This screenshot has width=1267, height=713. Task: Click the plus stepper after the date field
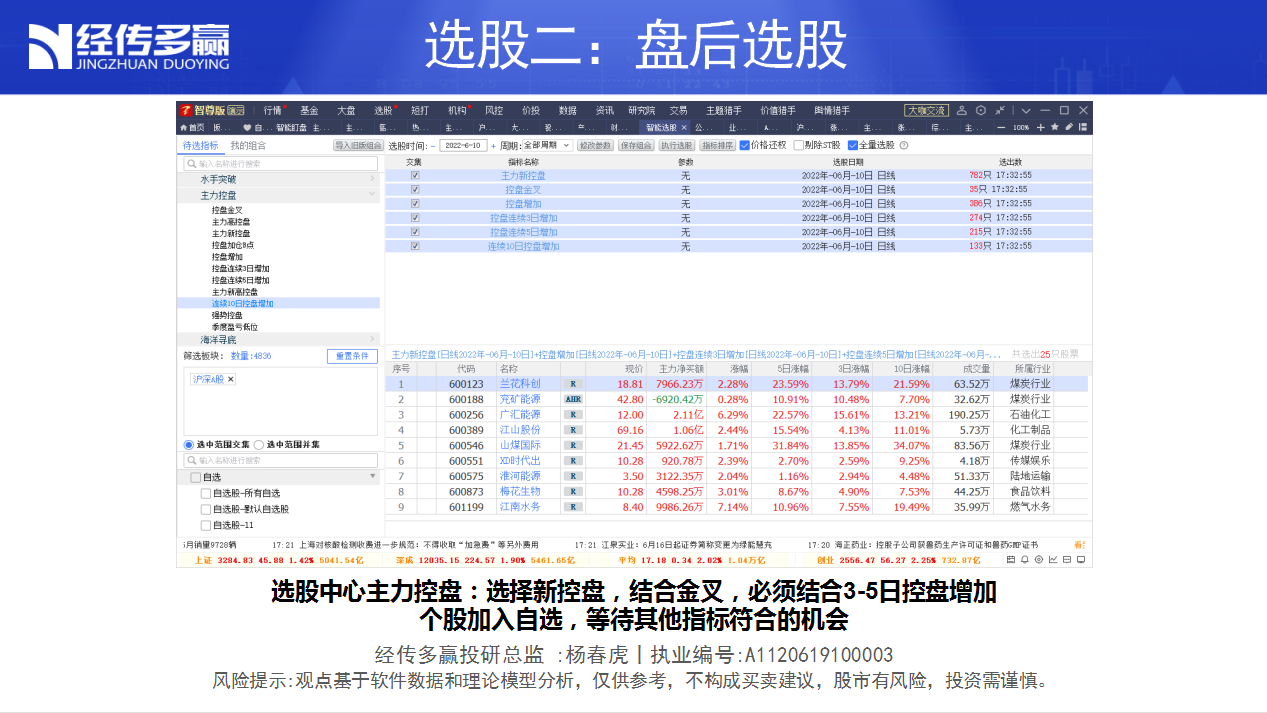[x=493, y=146]
